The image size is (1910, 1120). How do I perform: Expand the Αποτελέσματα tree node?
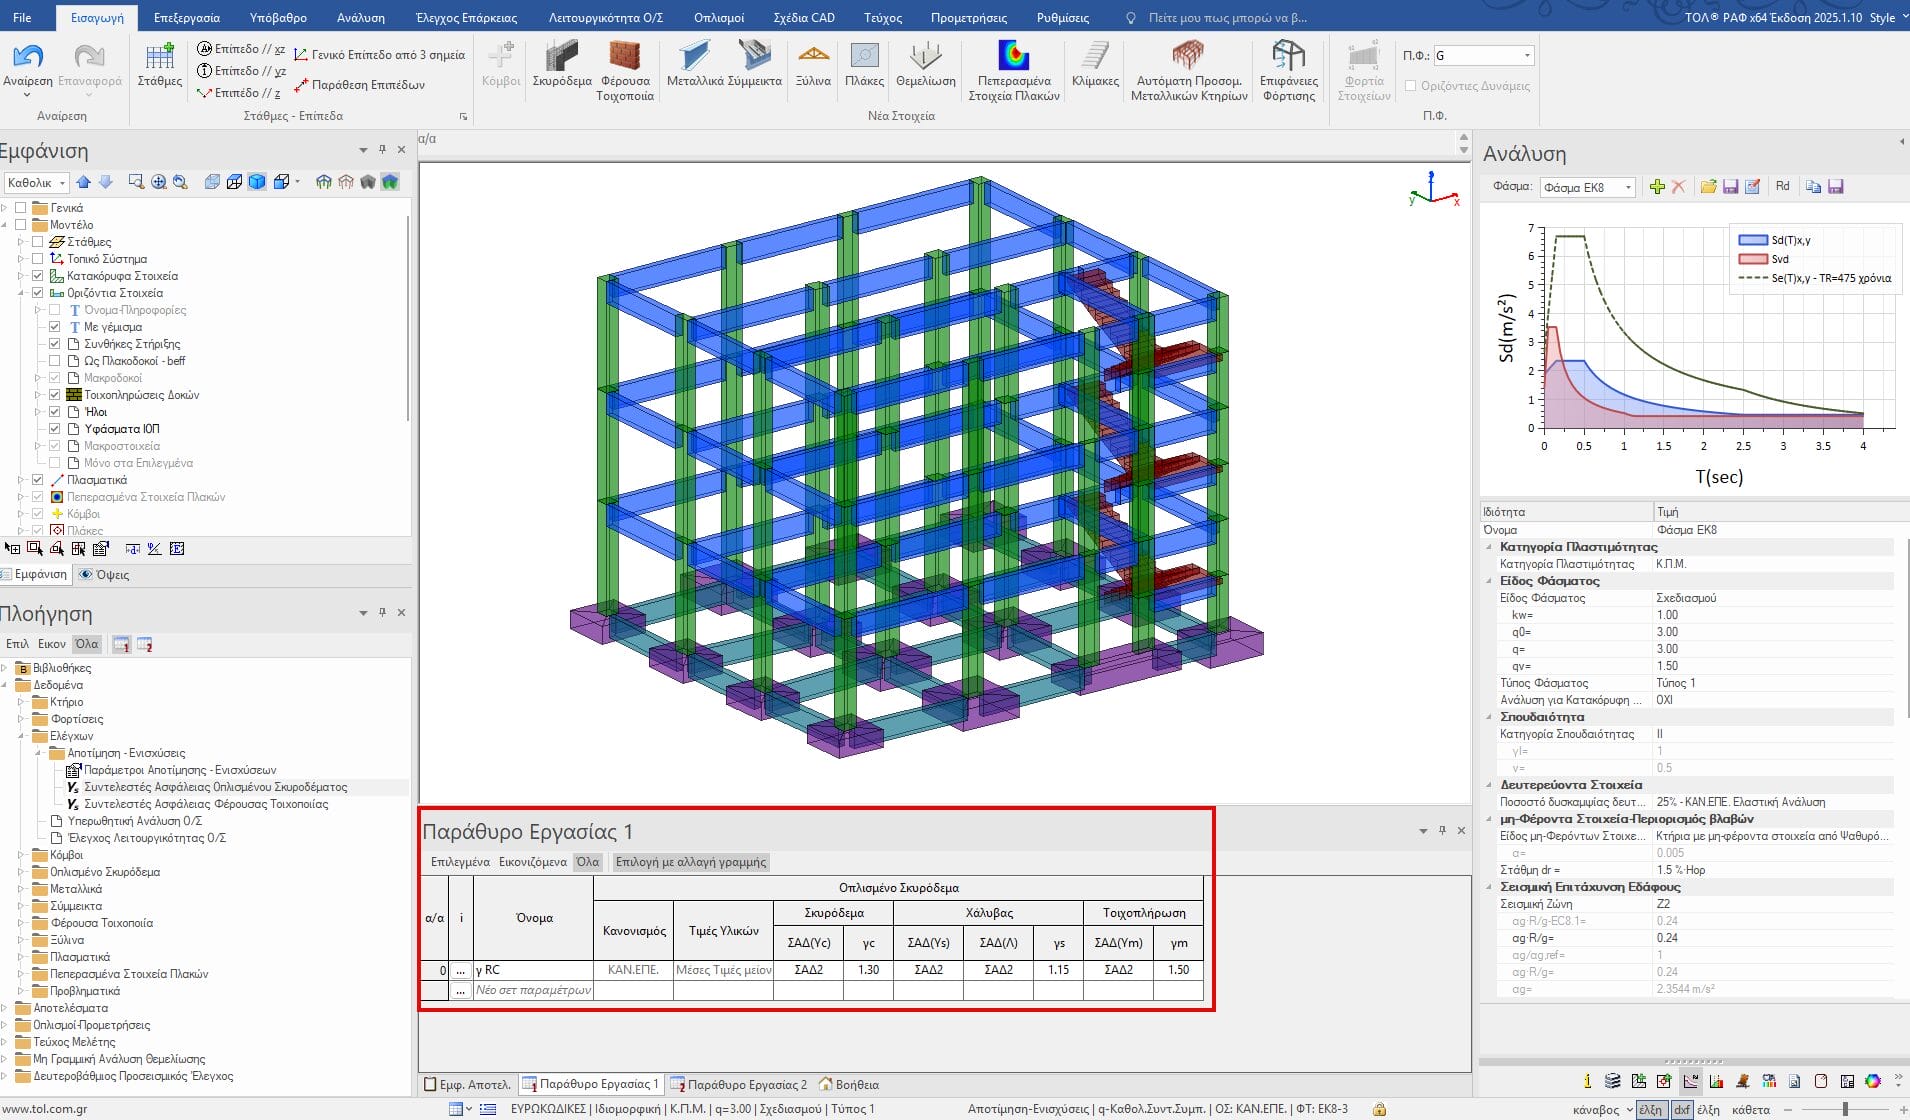point(6,1008)
